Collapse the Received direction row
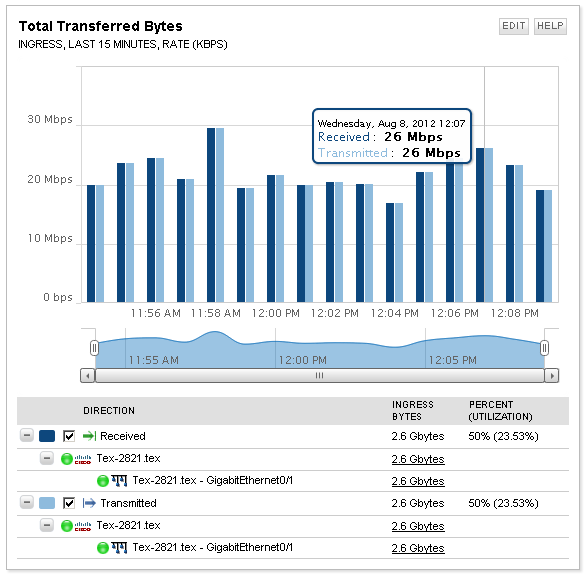Screen dimensions: 588x584 pyautogui.click(x=27, y=436)
